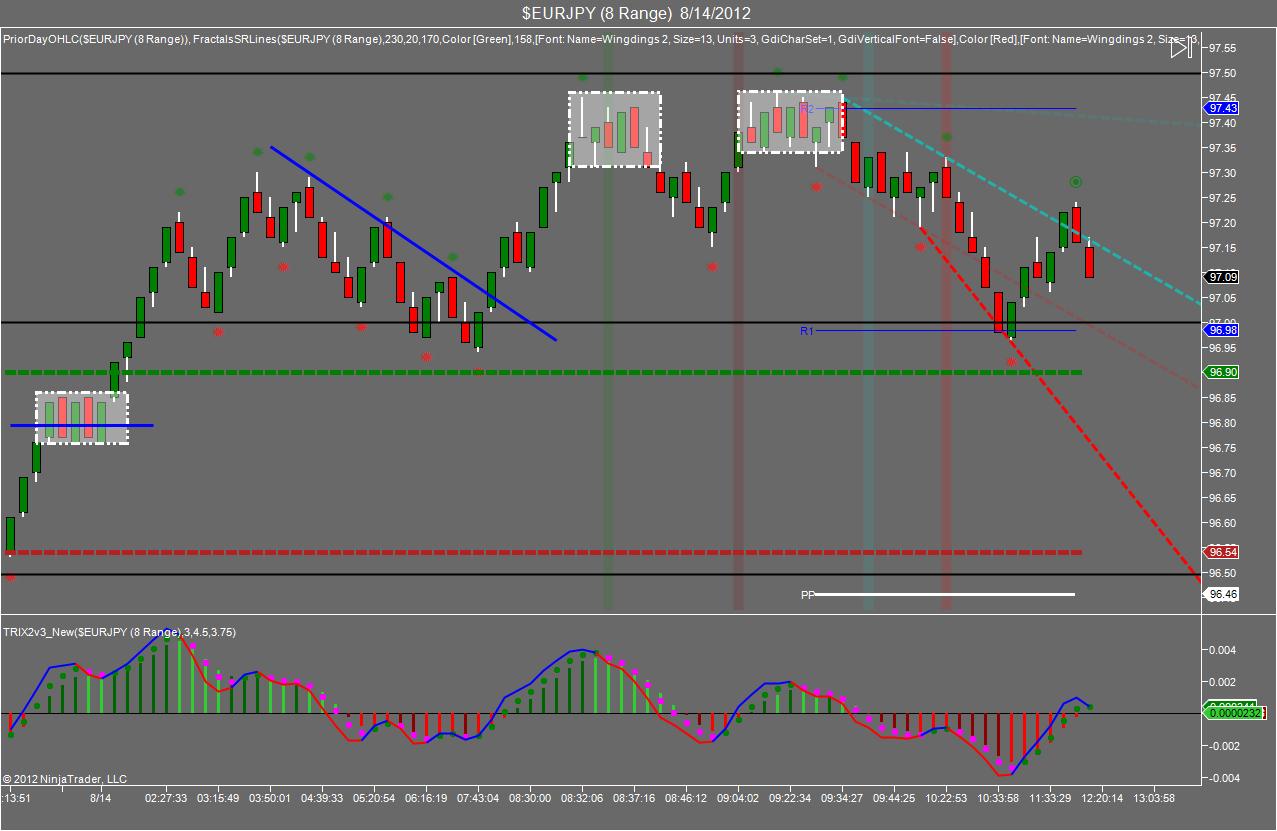1277x831 pixels.
Task: Select the black 97.09 current price marker
Action: tap(1222, 277)
